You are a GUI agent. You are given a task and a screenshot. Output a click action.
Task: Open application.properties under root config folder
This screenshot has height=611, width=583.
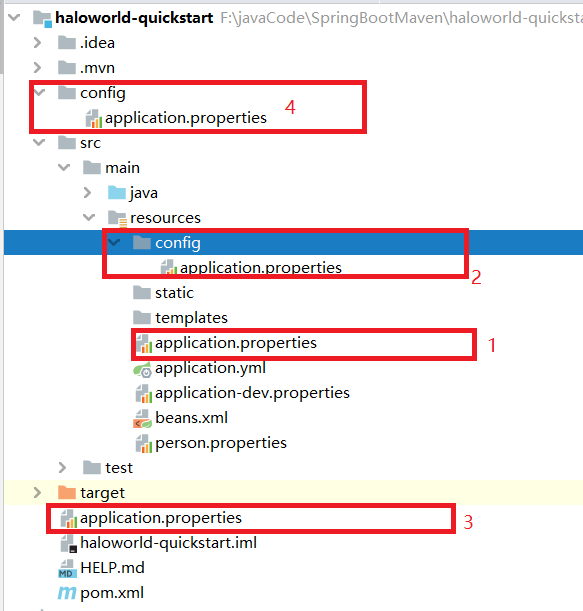[186, 118]
